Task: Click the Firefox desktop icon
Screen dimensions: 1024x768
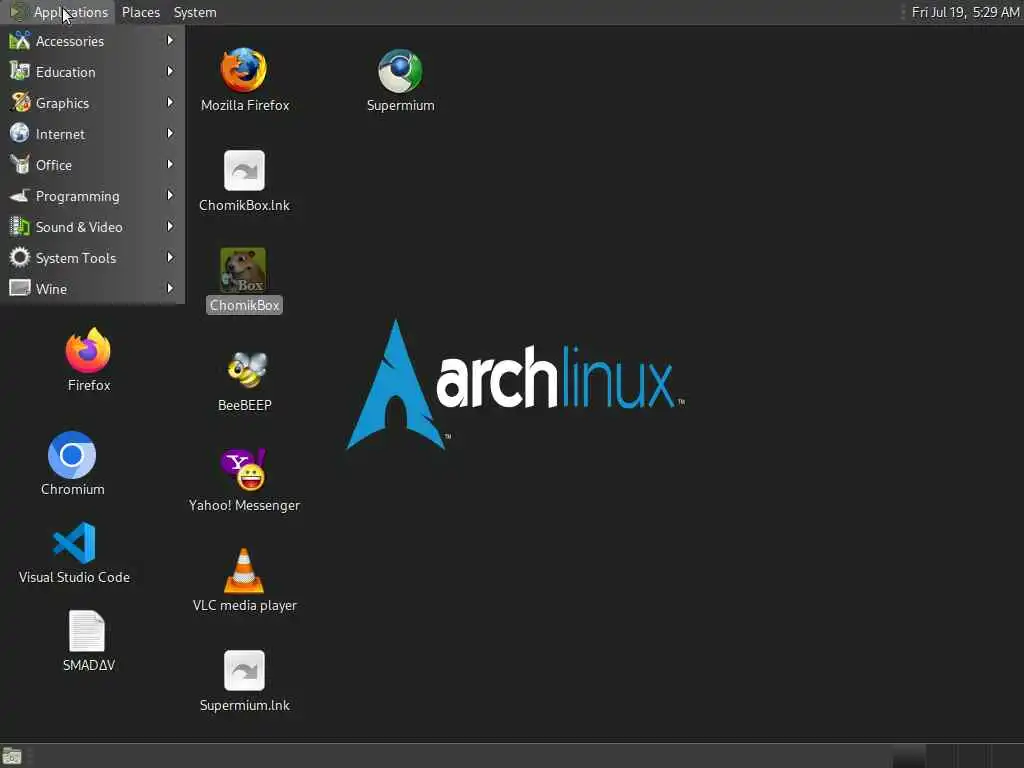Action: point(88,350)
